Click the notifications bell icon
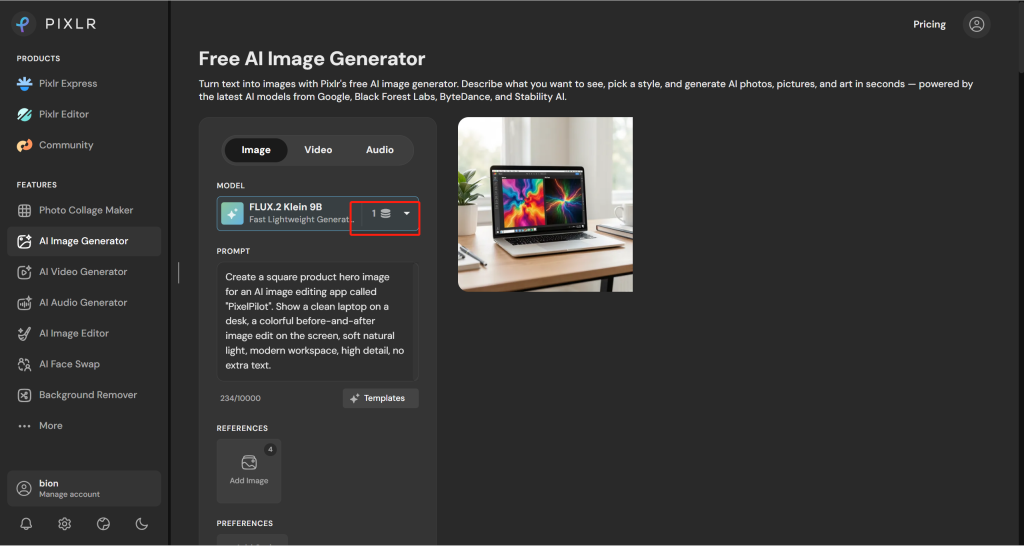The height and width of the screenshot is (546, 1024). coord(25,524)
